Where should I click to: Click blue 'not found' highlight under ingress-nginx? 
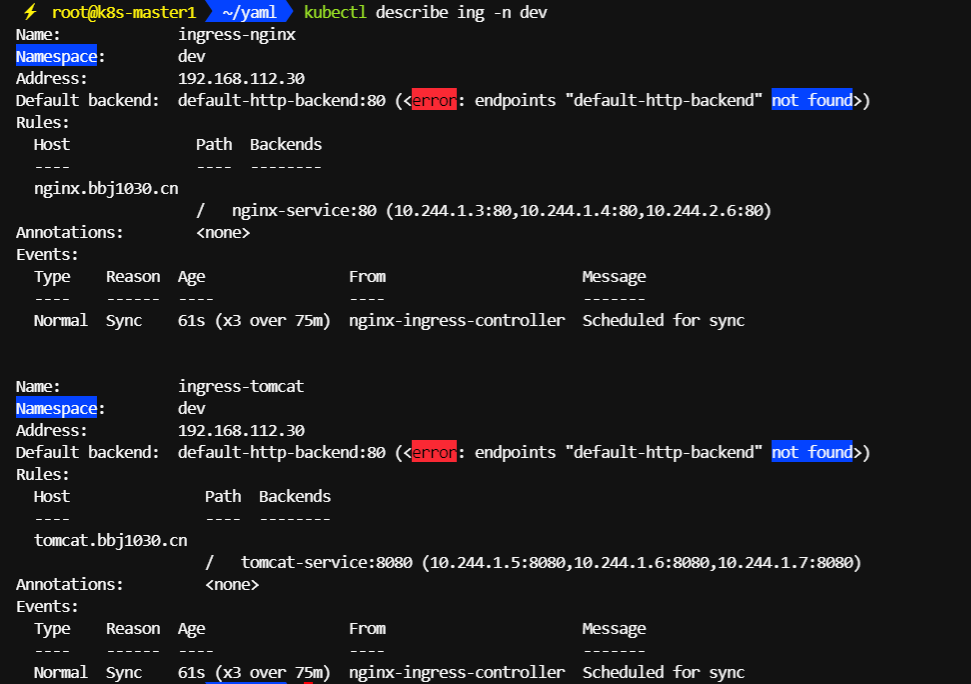tap(811, 100)
